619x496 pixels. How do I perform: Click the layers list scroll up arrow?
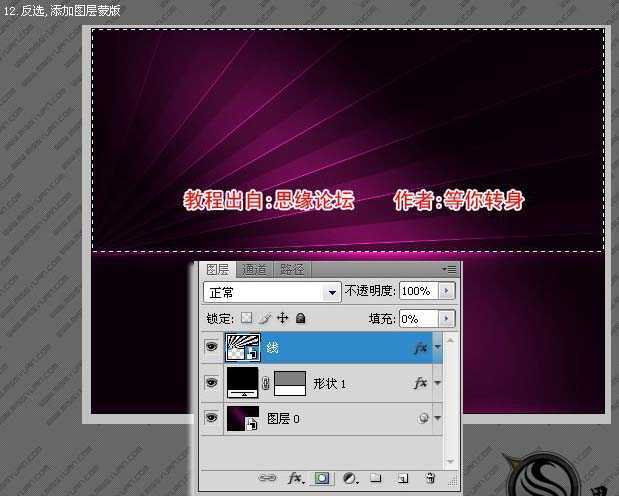(x=450, y=340)
